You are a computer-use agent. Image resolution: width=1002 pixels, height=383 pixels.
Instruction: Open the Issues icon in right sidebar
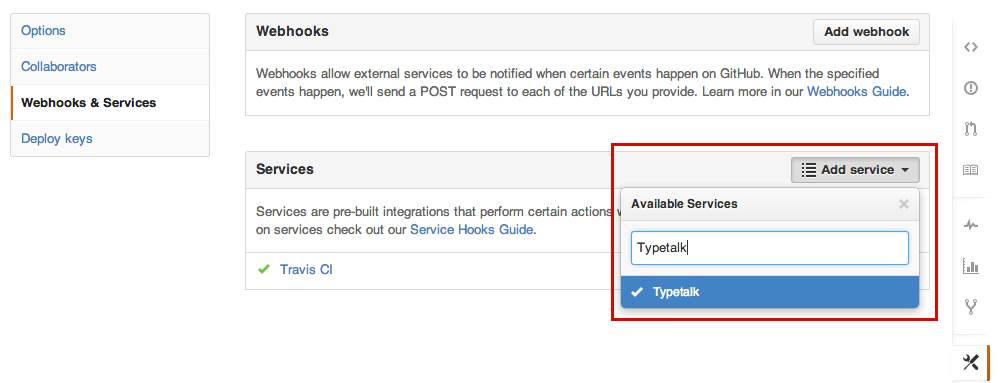[971, 88]
